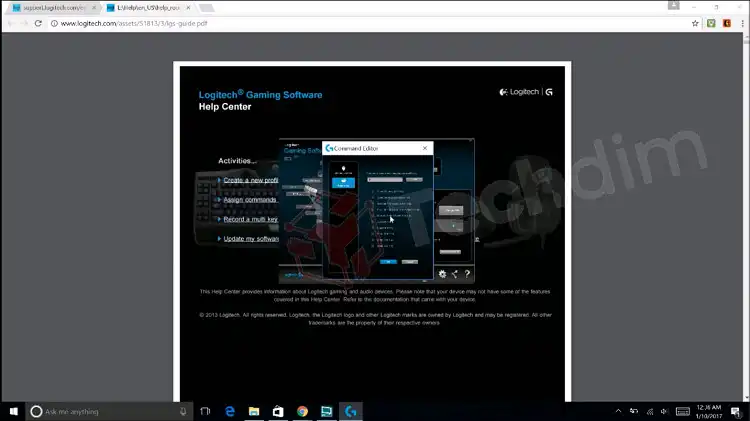Click the name input field in Command Editor
The height and width of the screenshot is (421, 750).
coord(385,179)
